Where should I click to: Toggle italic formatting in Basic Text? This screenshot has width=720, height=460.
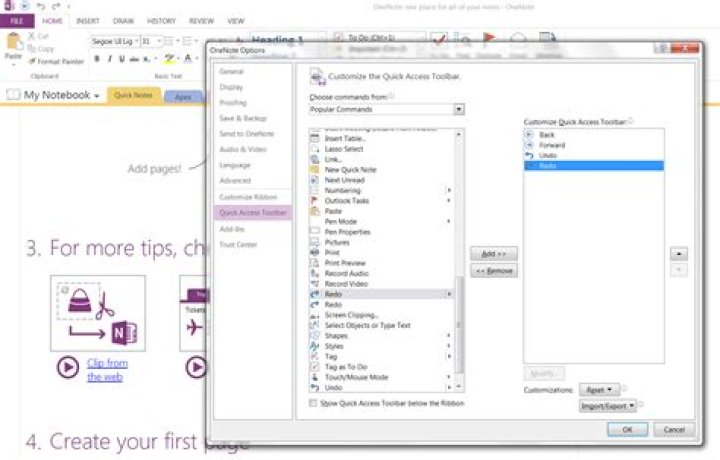(x=109, y=59)
